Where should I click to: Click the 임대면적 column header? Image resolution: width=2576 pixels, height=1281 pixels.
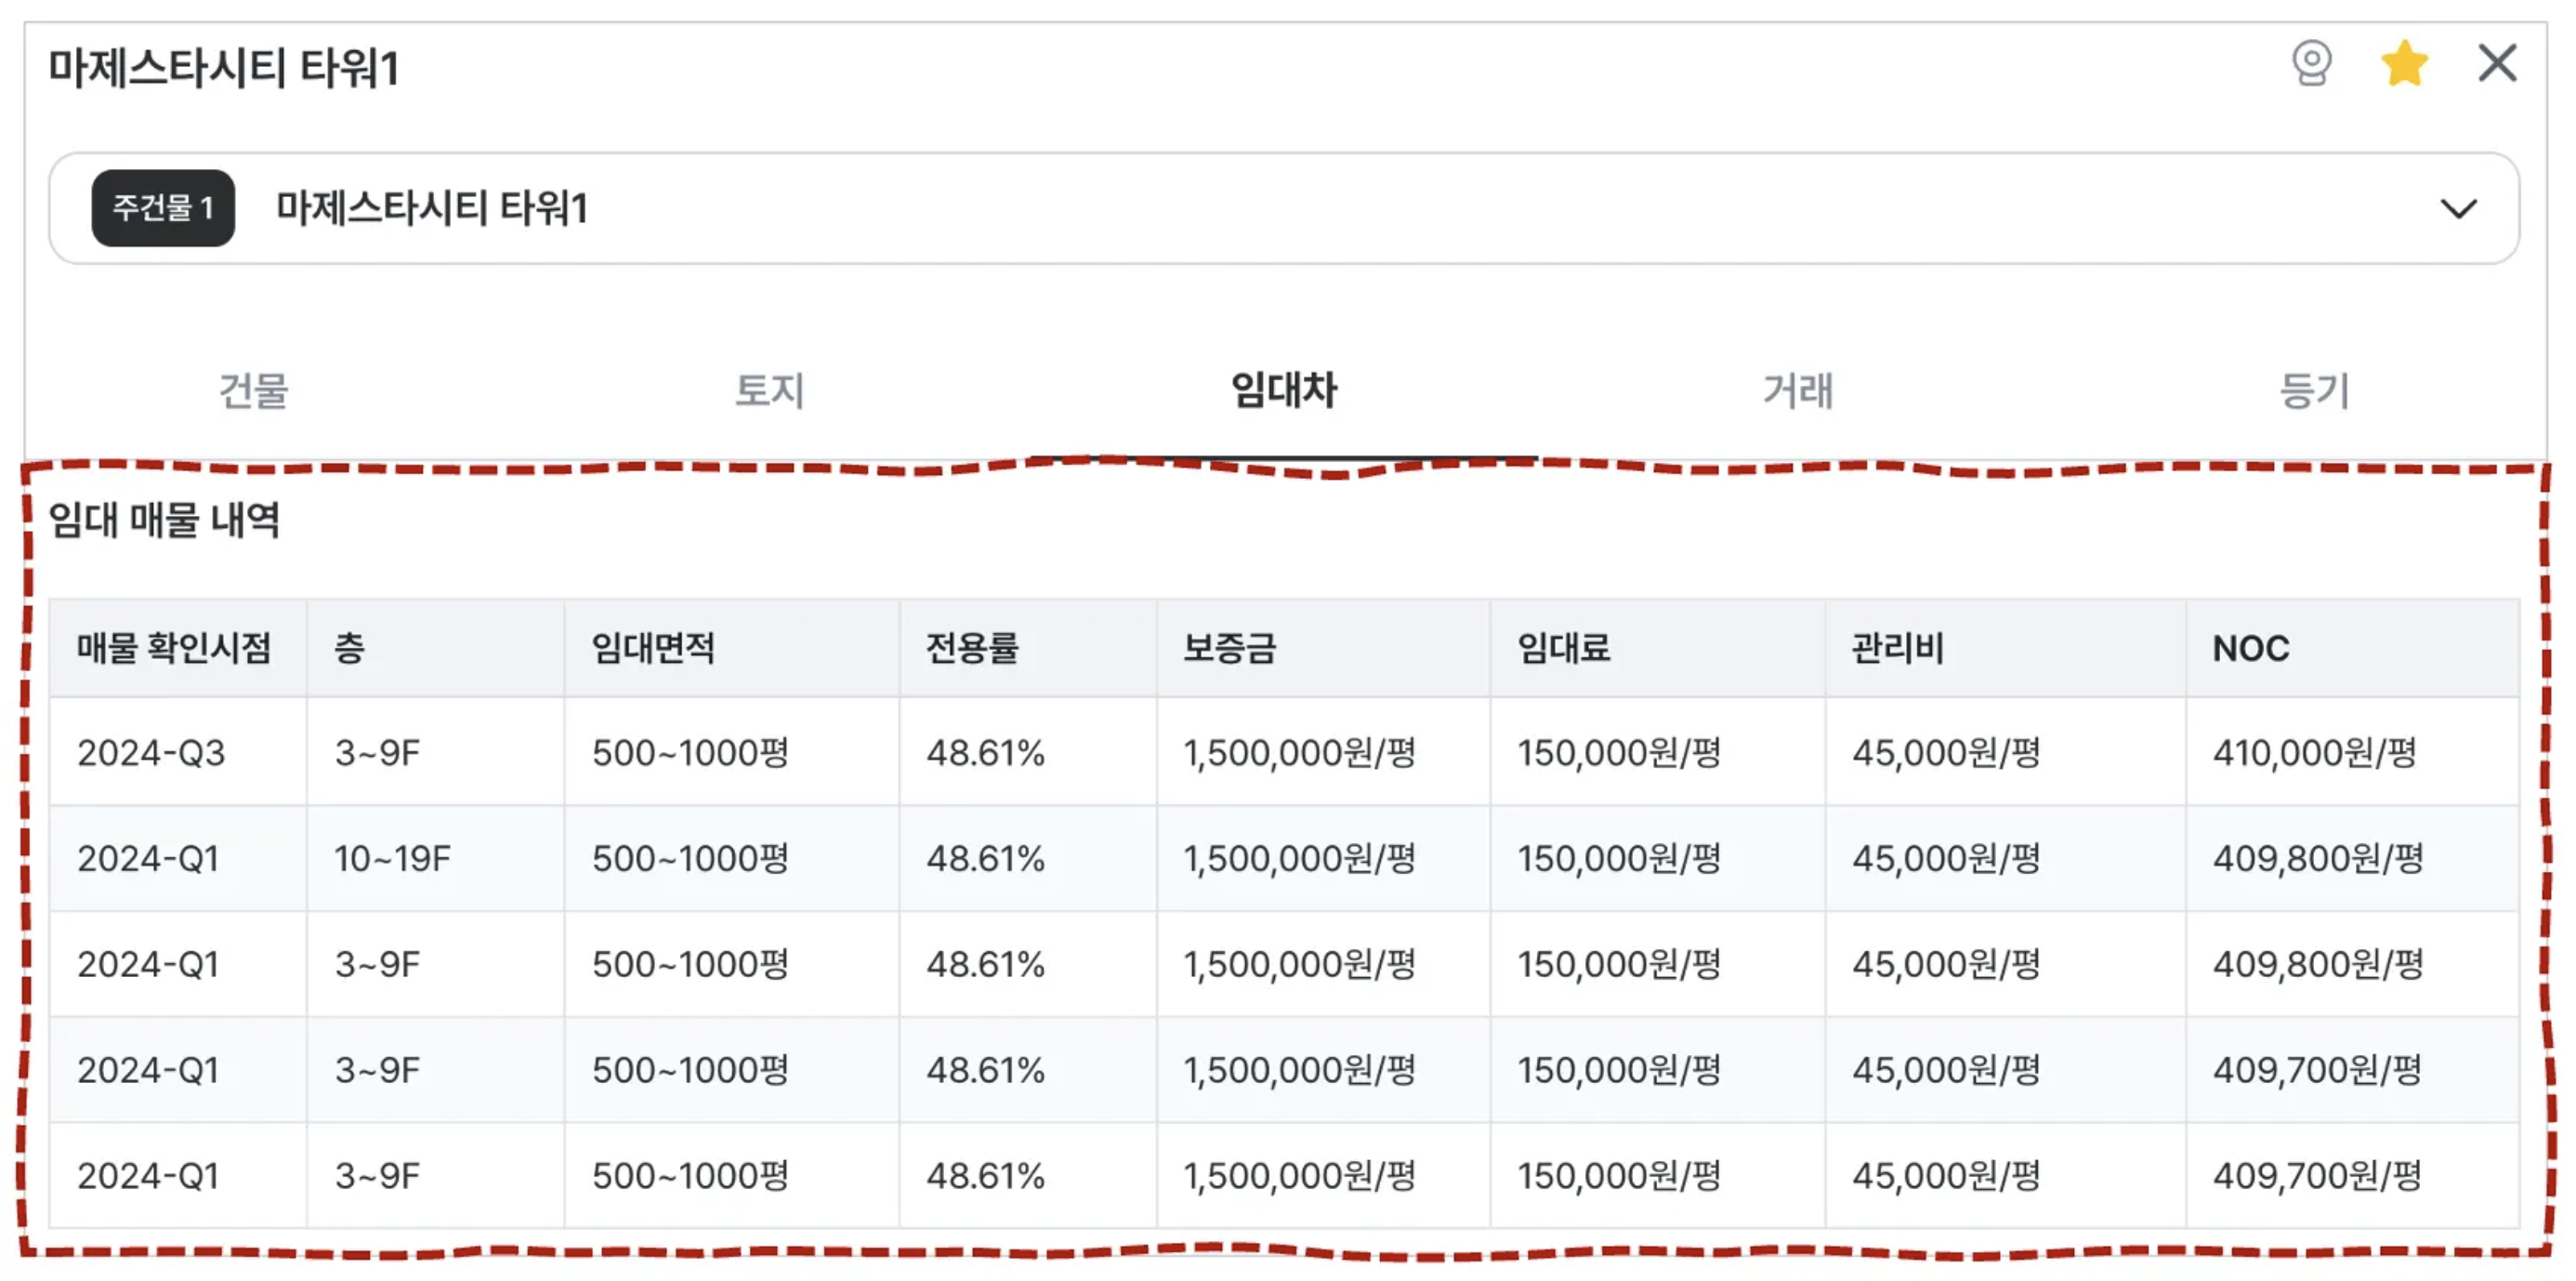click(653, 648)
